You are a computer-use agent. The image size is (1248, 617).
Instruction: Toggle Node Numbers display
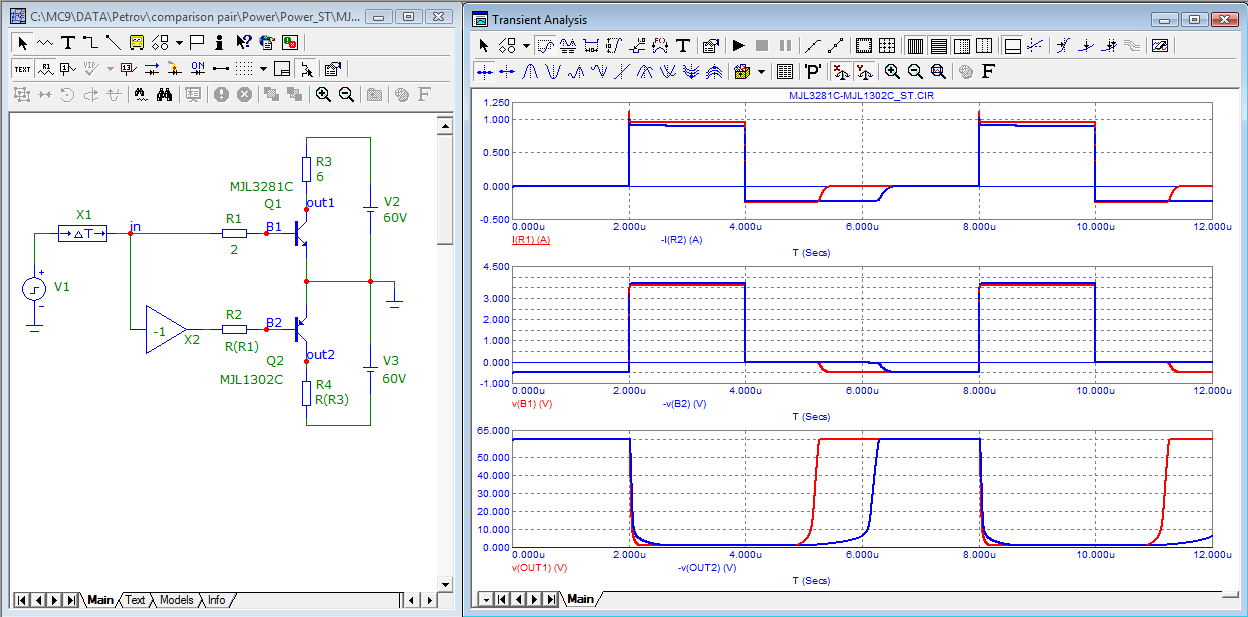point(68,69)
